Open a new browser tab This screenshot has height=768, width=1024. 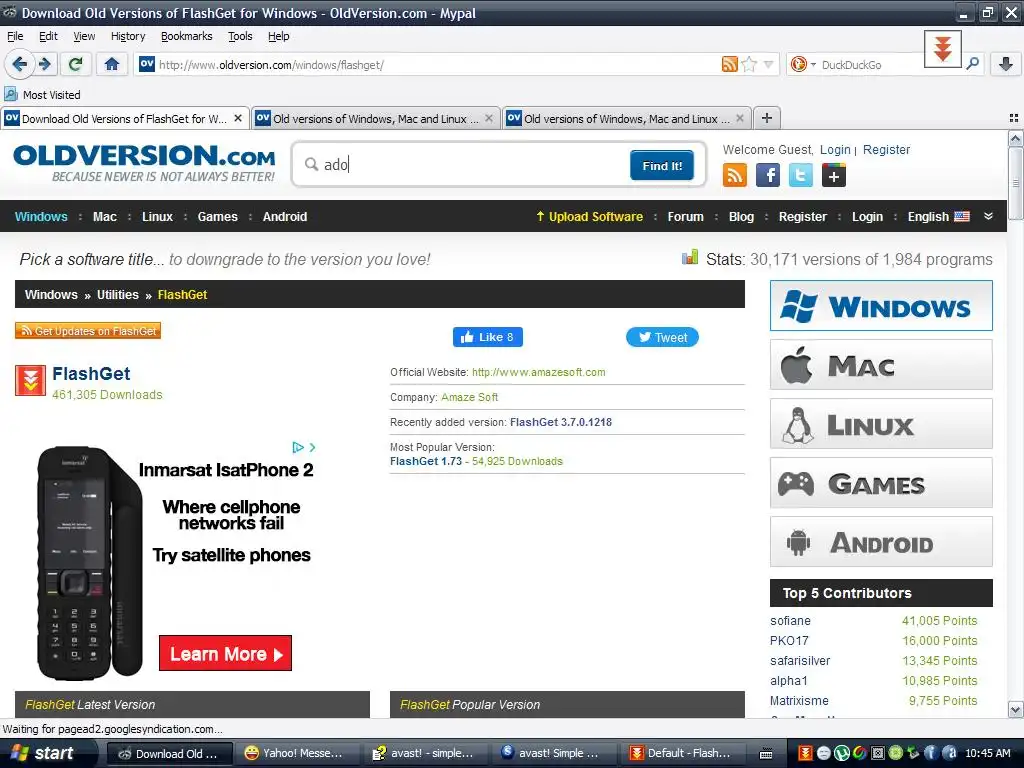tap(767, 118)
